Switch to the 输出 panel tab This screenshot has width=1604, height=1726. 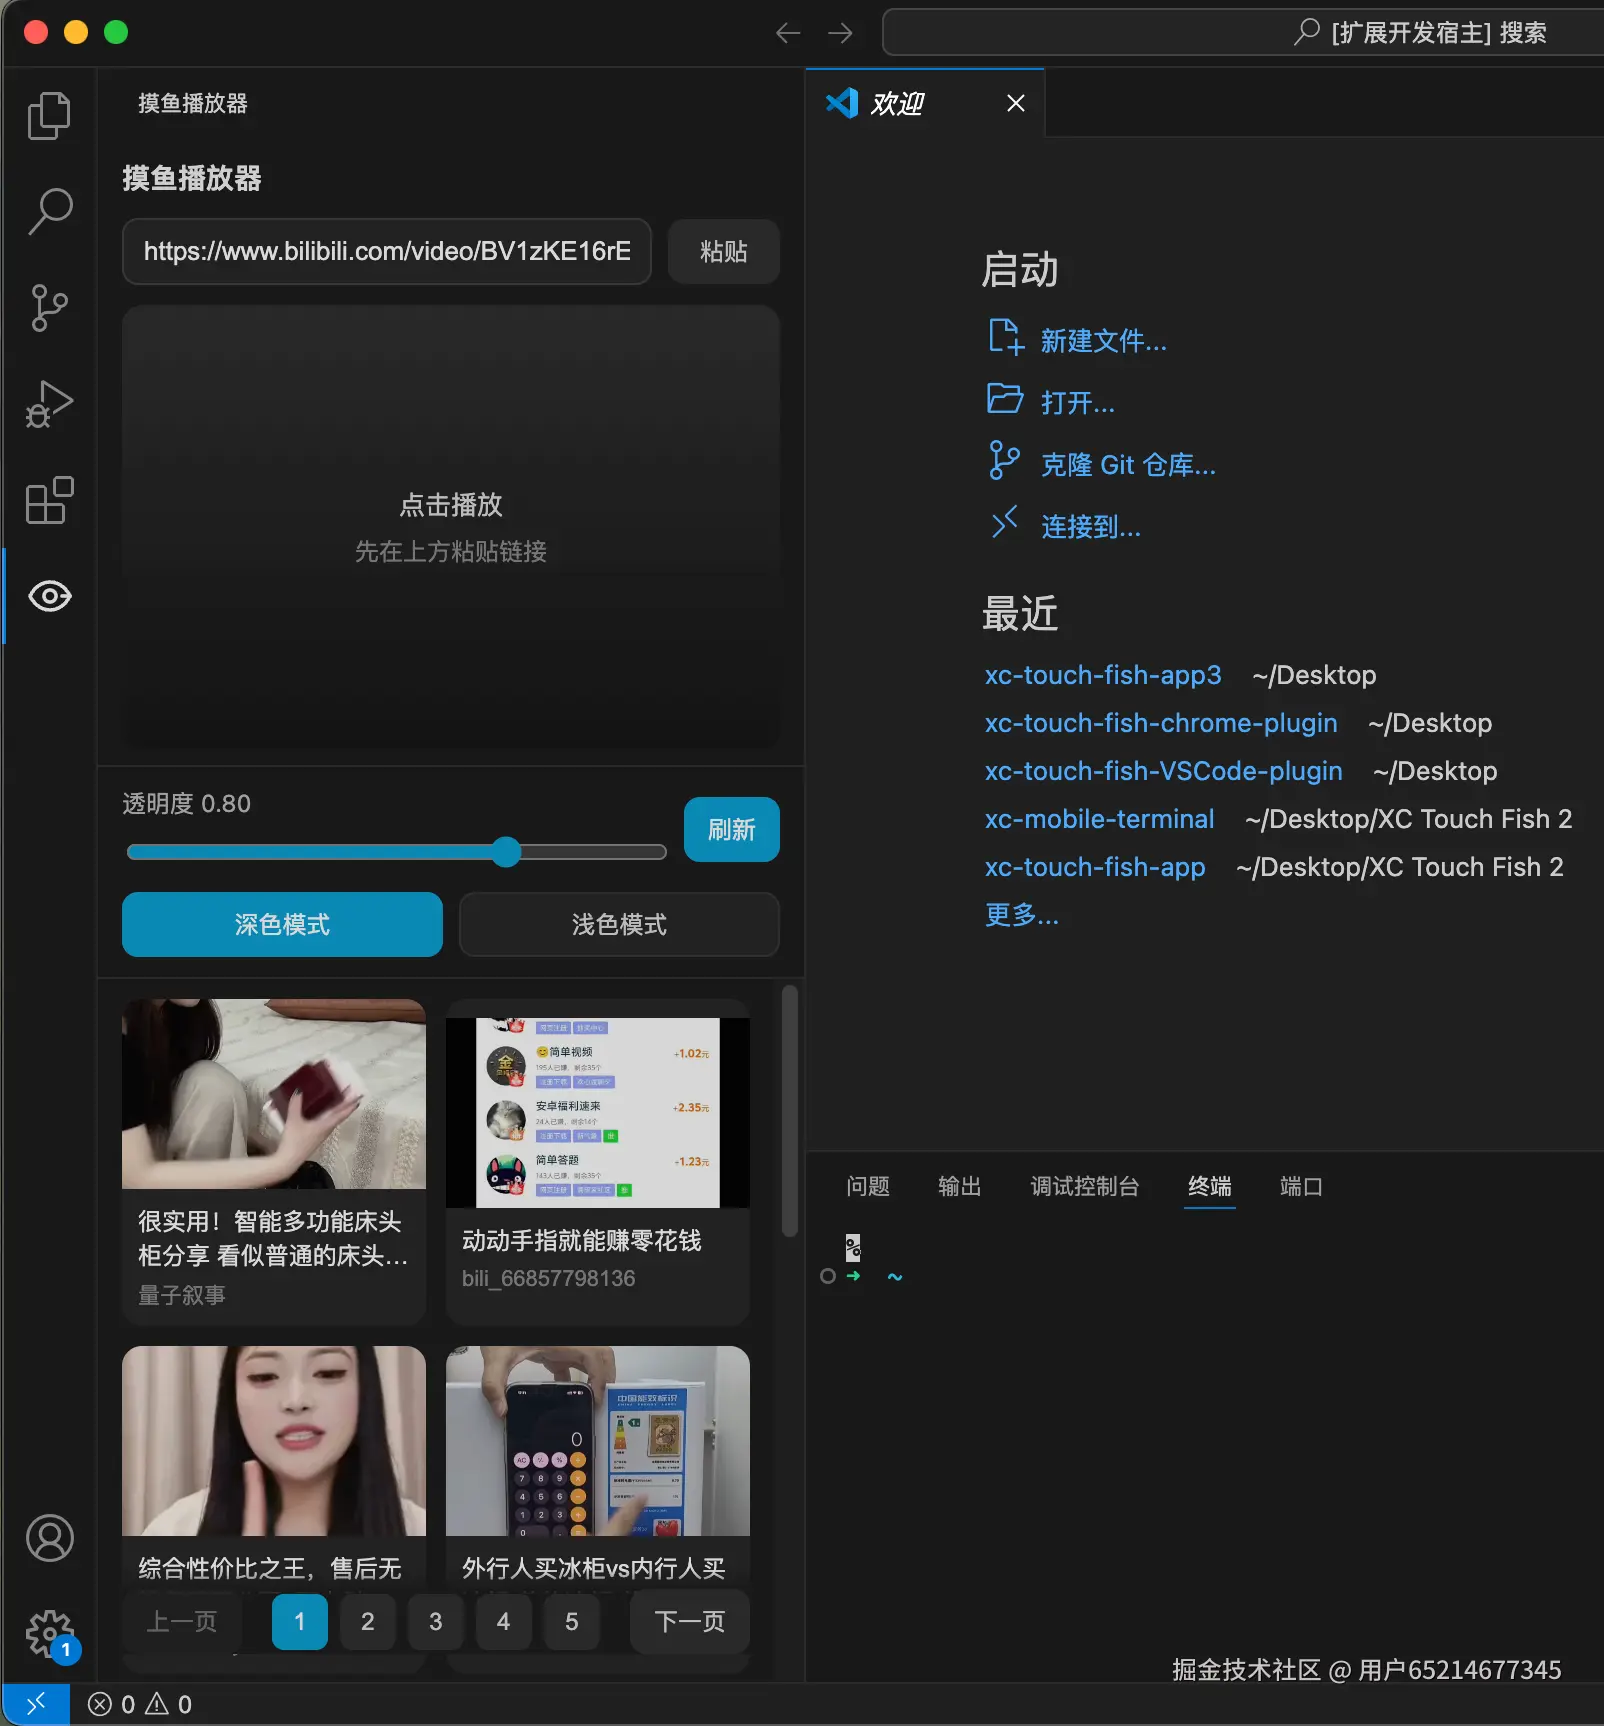[x=960, y=1186]
